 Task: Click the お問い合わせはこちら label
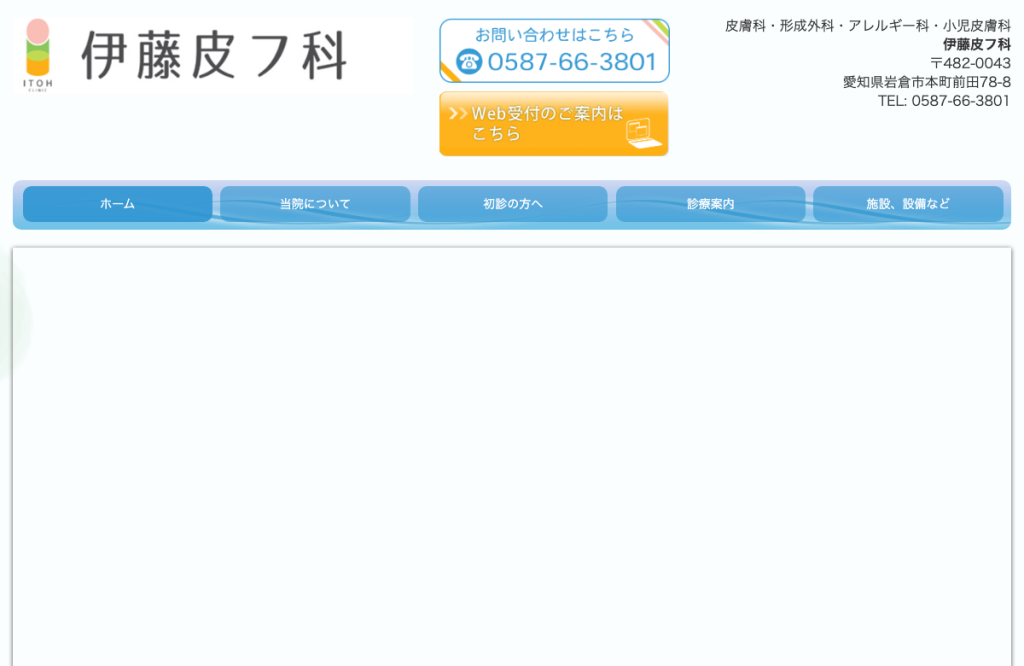click(x=554, y=34)
